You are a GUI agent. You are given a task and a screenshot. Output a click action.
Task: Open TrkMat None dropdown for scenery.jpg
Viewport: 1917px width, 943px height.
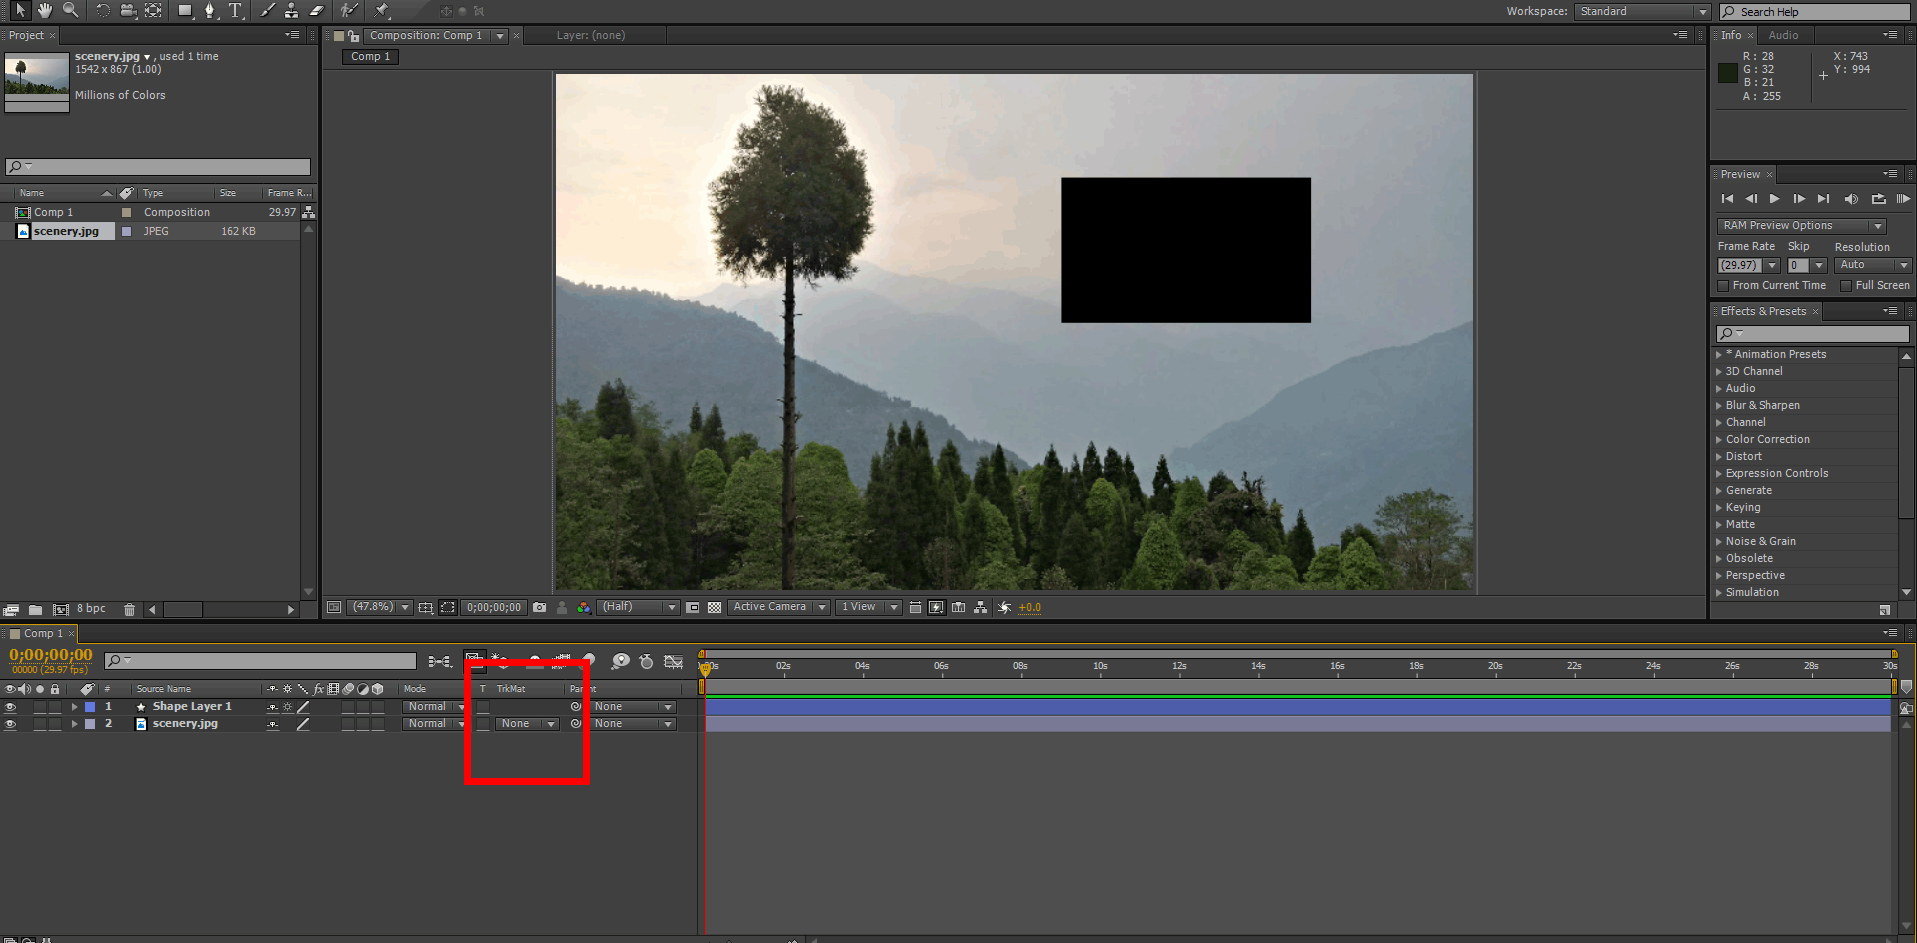[x=528, y=724]
